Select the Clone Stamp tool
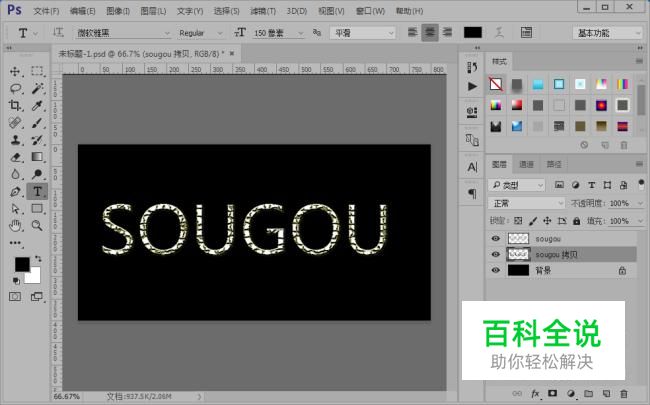 (x=15, y=140)
